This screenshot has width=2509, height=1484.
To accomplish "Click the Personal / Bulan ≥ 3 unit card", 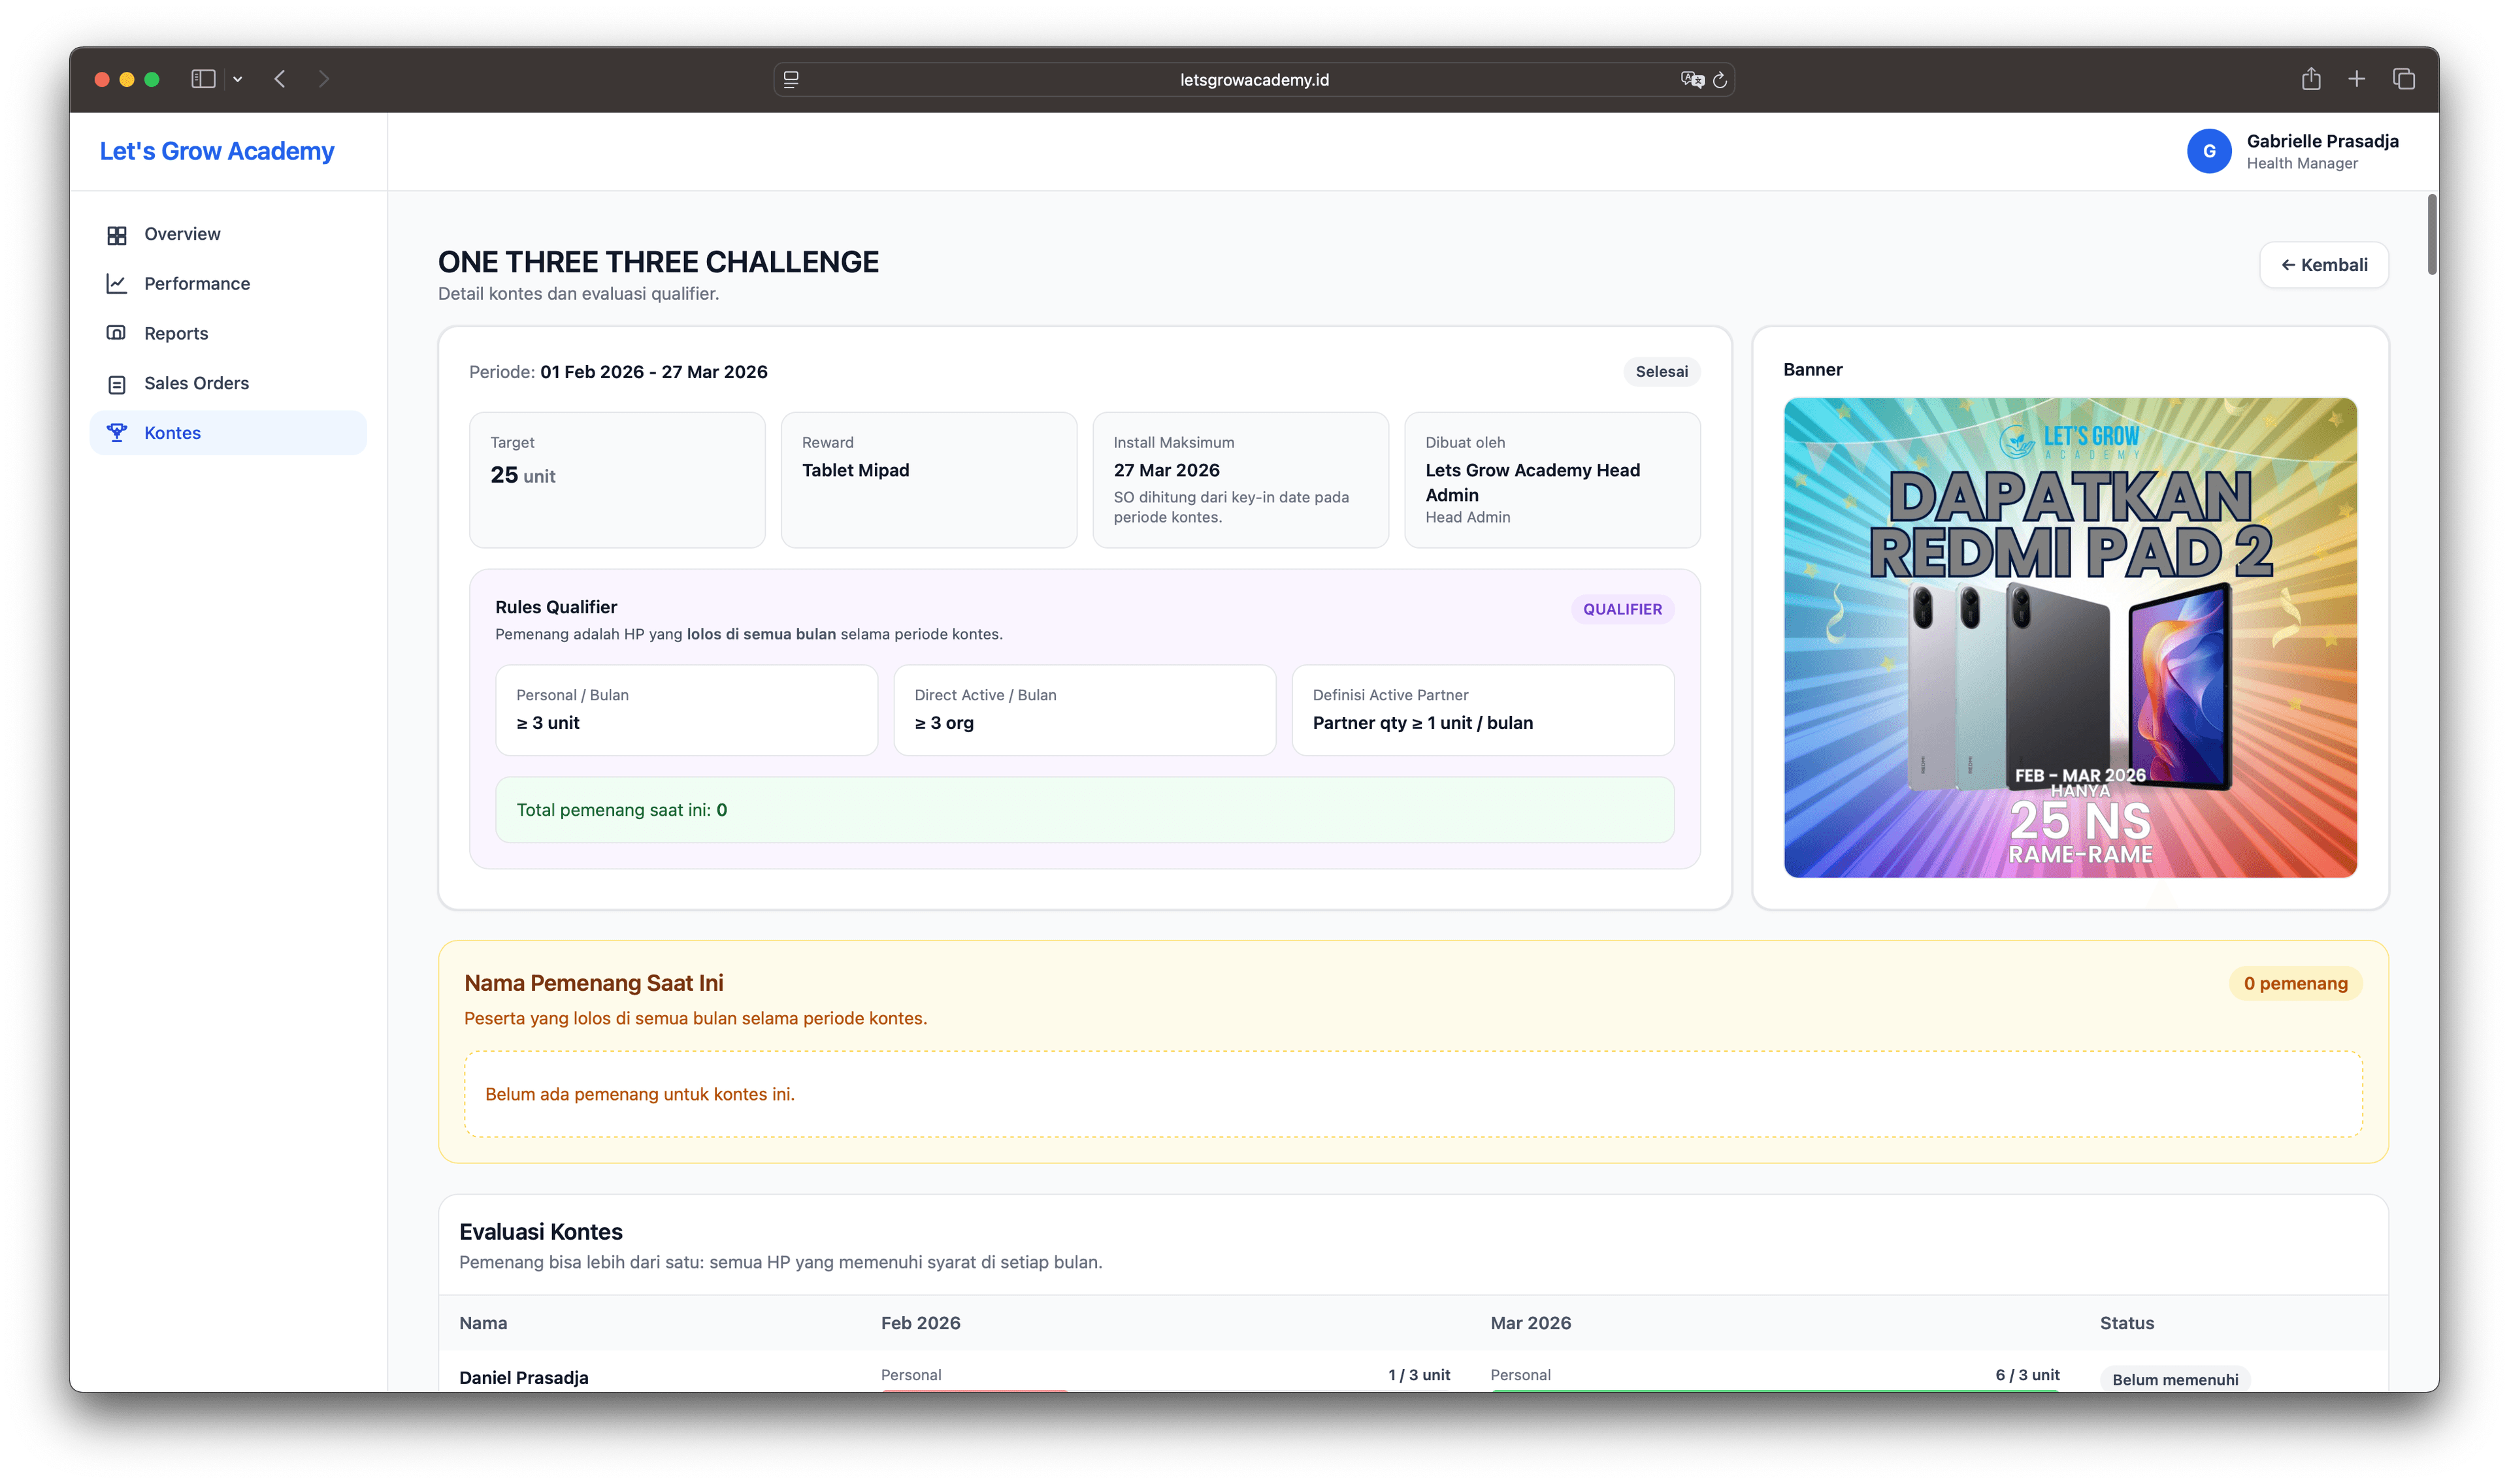I will pos(686,710).
